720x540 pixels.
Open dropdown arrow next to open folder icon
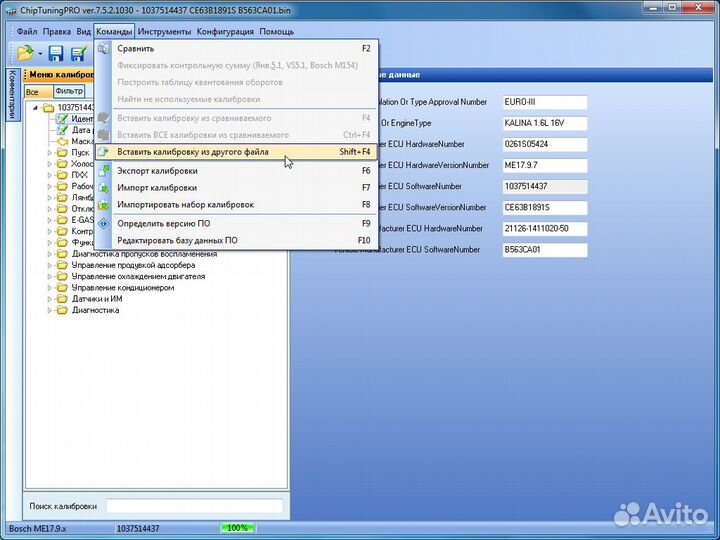click(40, 53)
